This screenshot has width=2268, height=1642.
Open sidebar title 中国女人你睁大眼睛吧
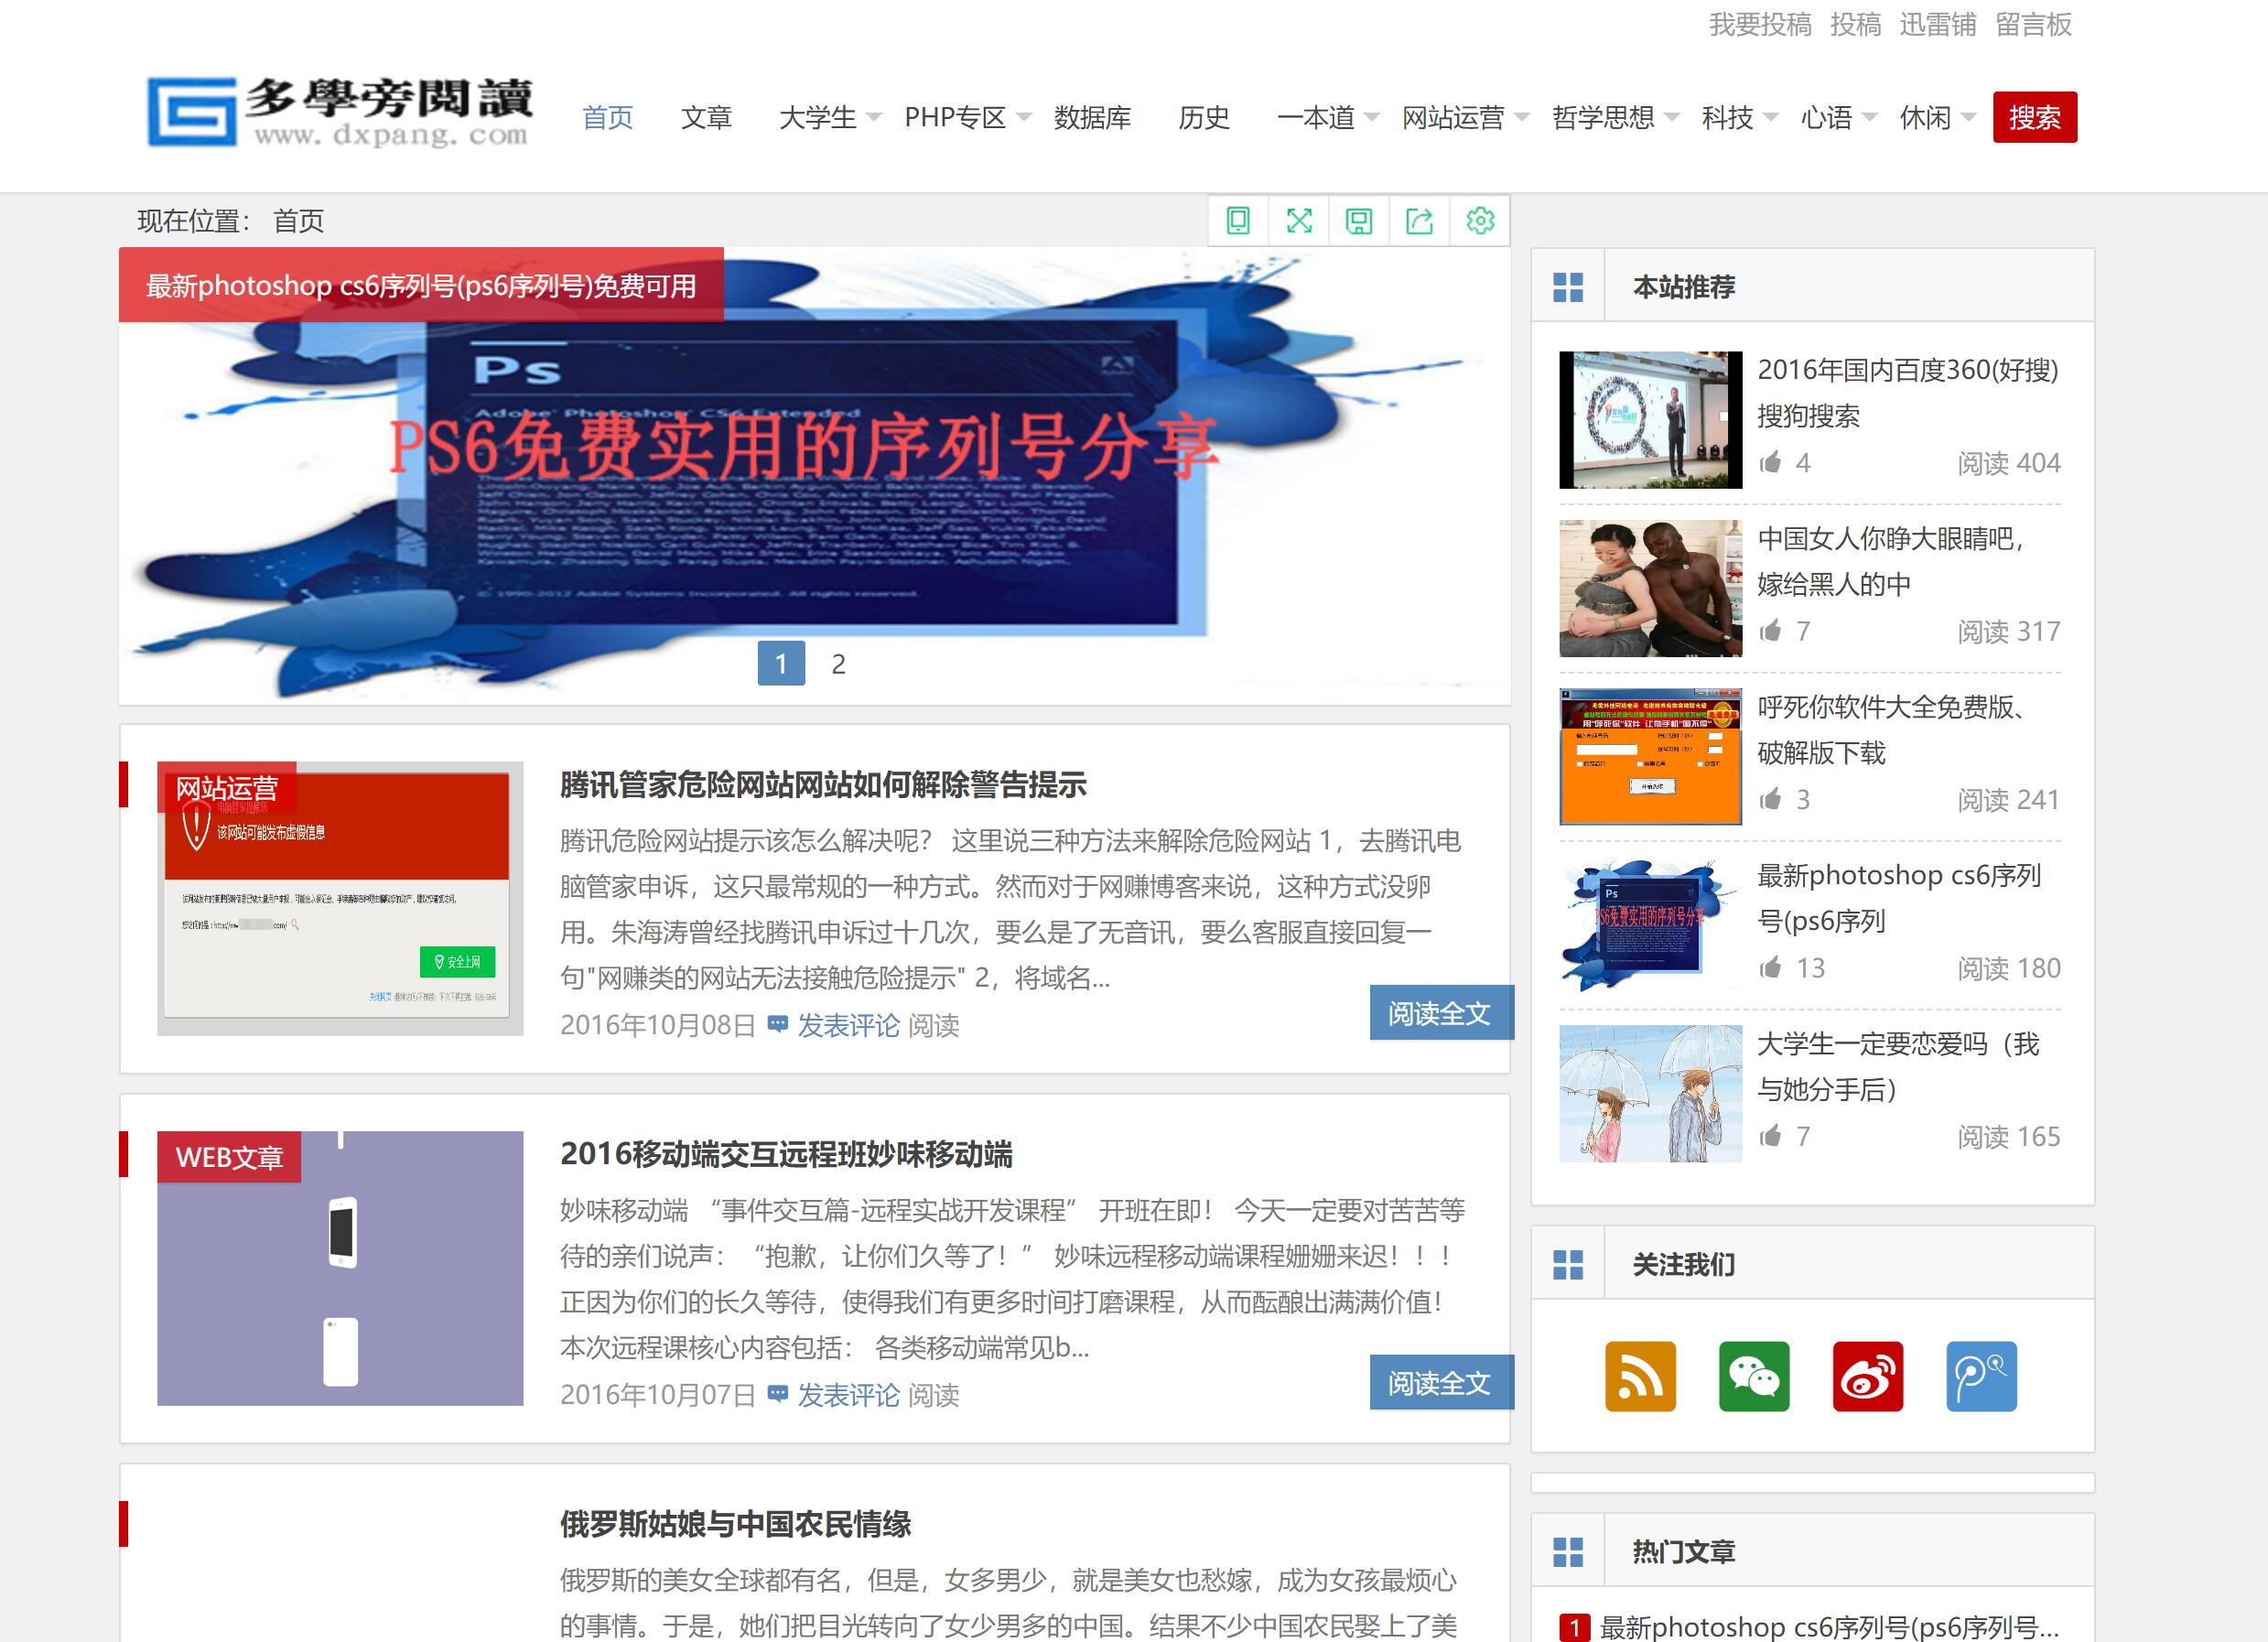[1891, 561]
